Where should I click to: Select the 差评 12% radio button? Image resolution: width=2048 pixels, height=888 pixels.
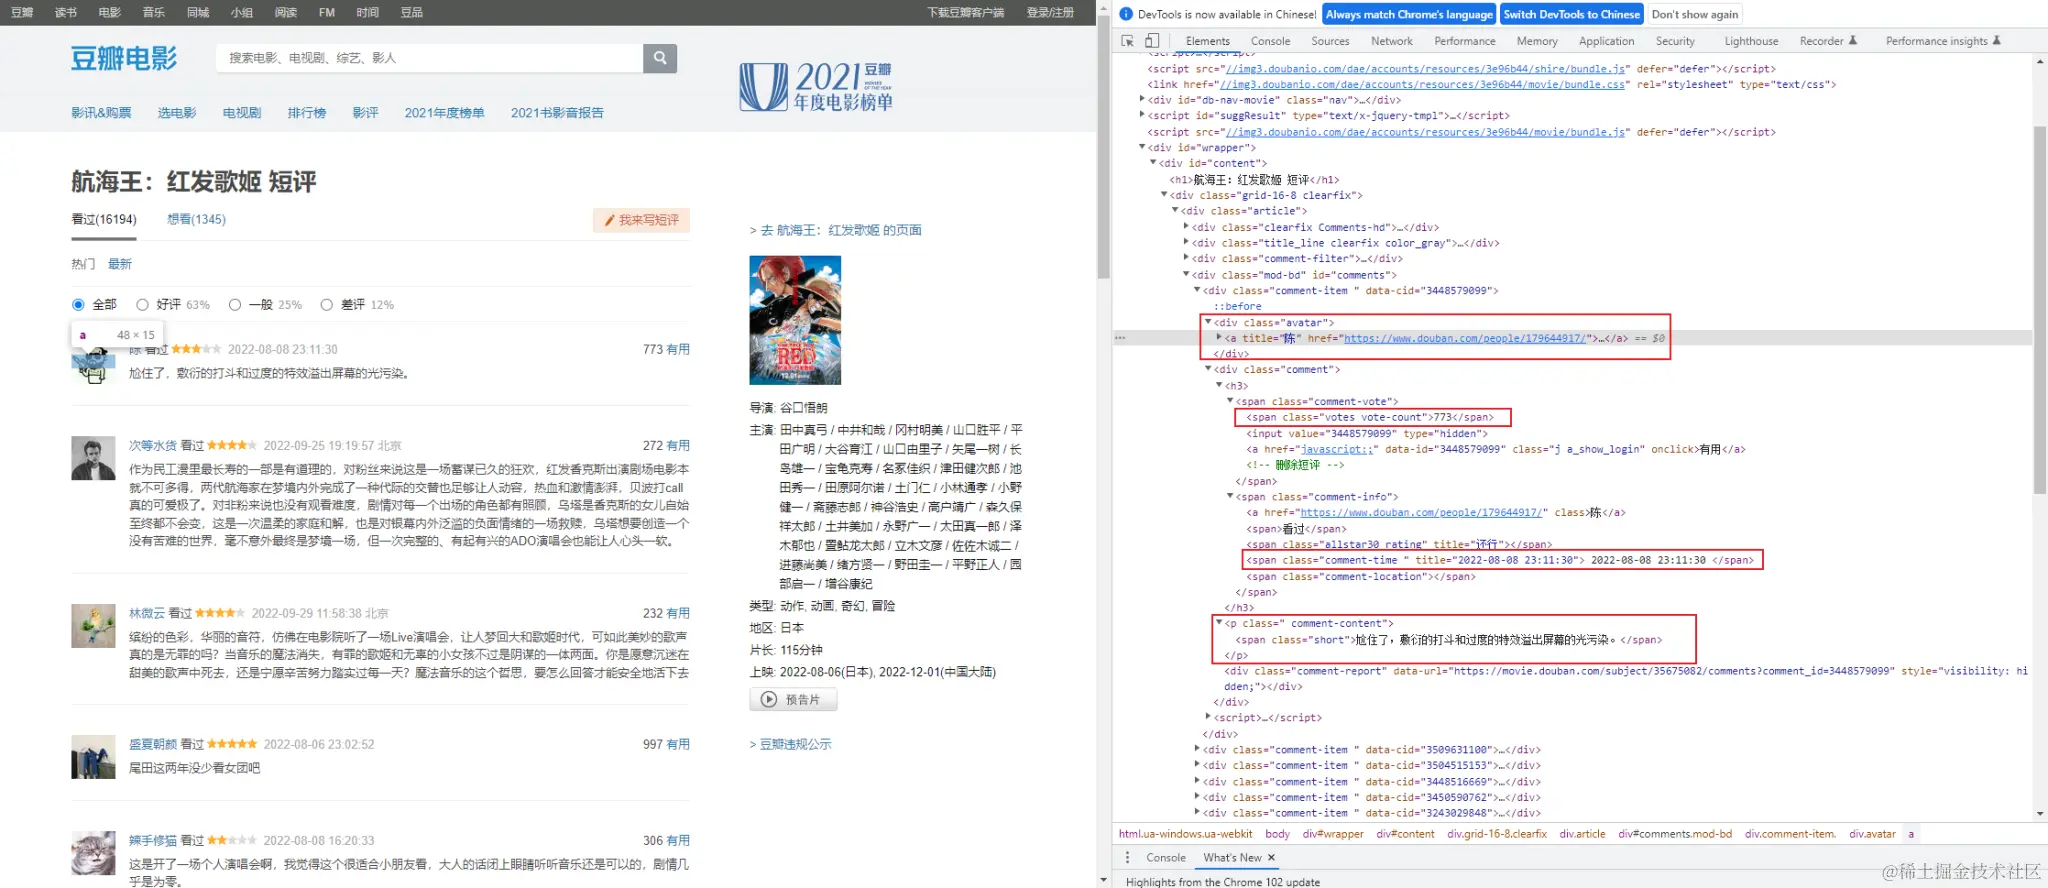point(326,305)
